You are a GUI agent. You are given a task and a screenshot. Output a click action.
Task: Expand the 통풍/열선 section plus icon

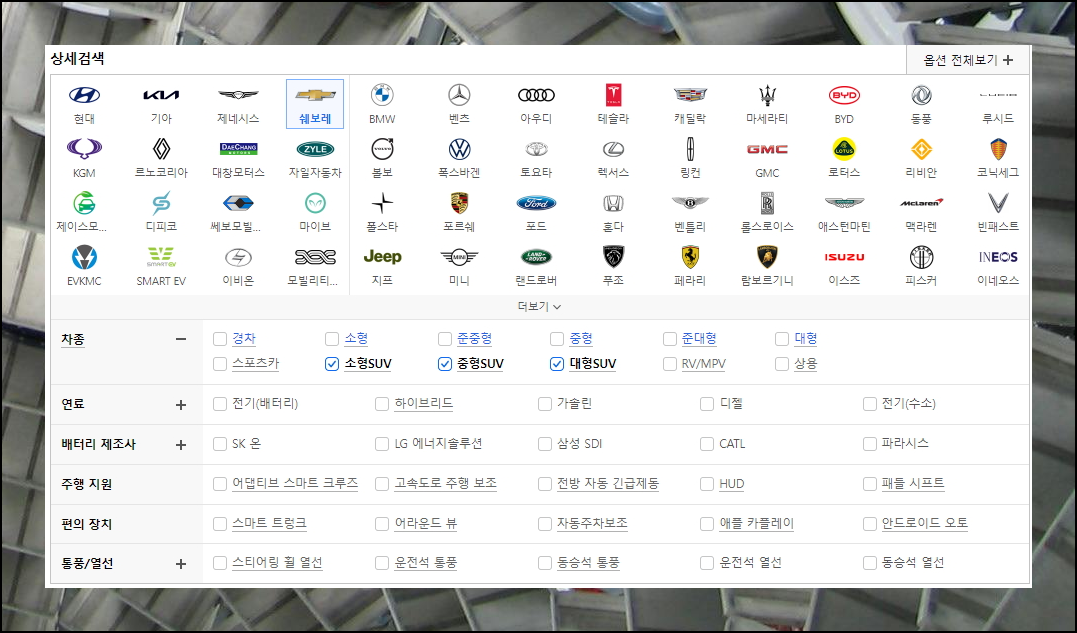point(181,564)
